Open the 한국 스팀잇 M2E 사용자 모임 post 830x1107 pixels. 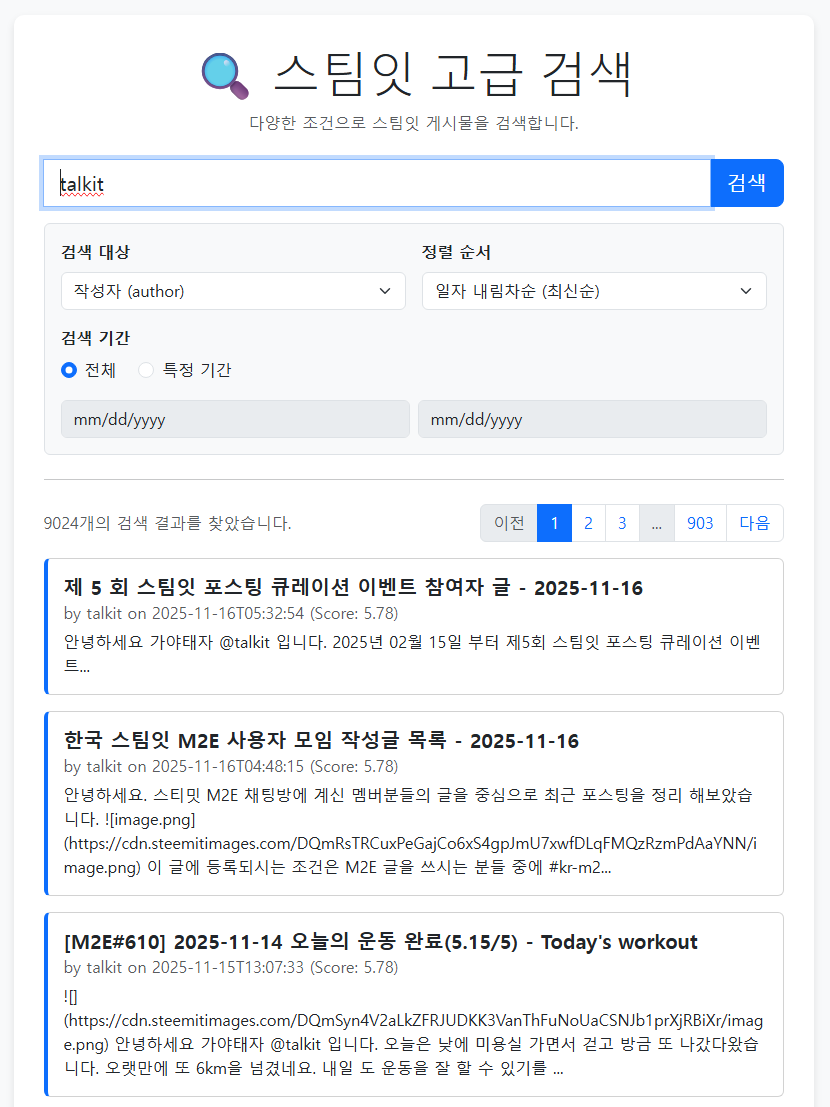pyautogui.click(x=321, y=741)
